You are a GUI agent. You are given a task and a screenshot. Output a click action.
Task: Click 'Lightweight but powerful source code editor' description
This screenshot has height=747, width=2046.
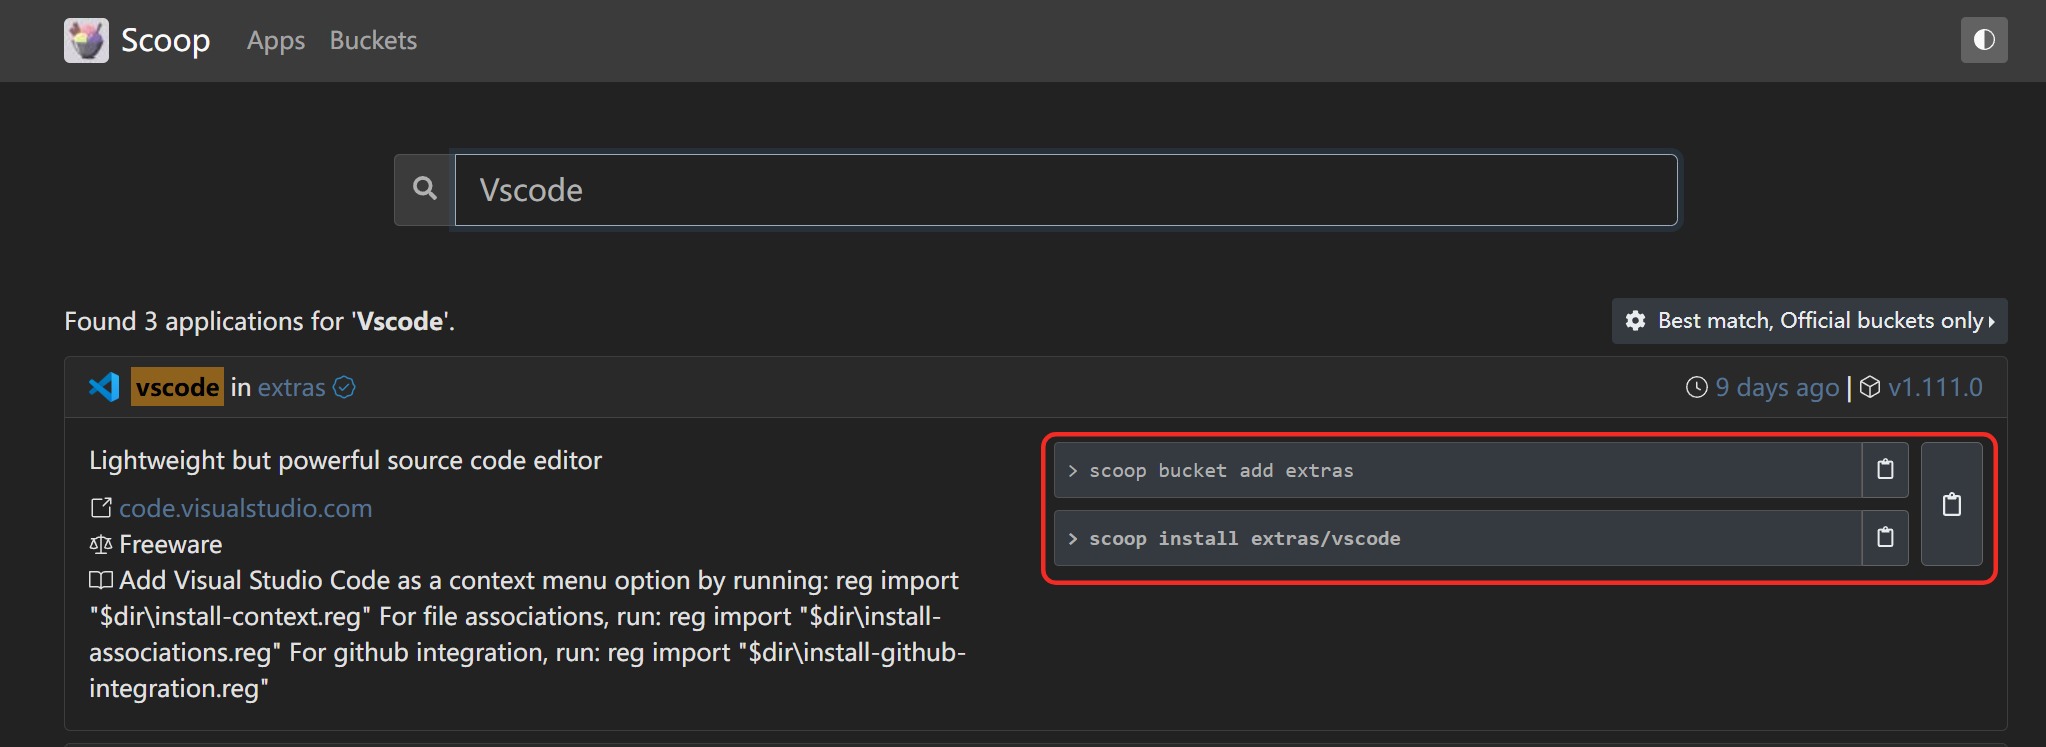click(346, 460)
